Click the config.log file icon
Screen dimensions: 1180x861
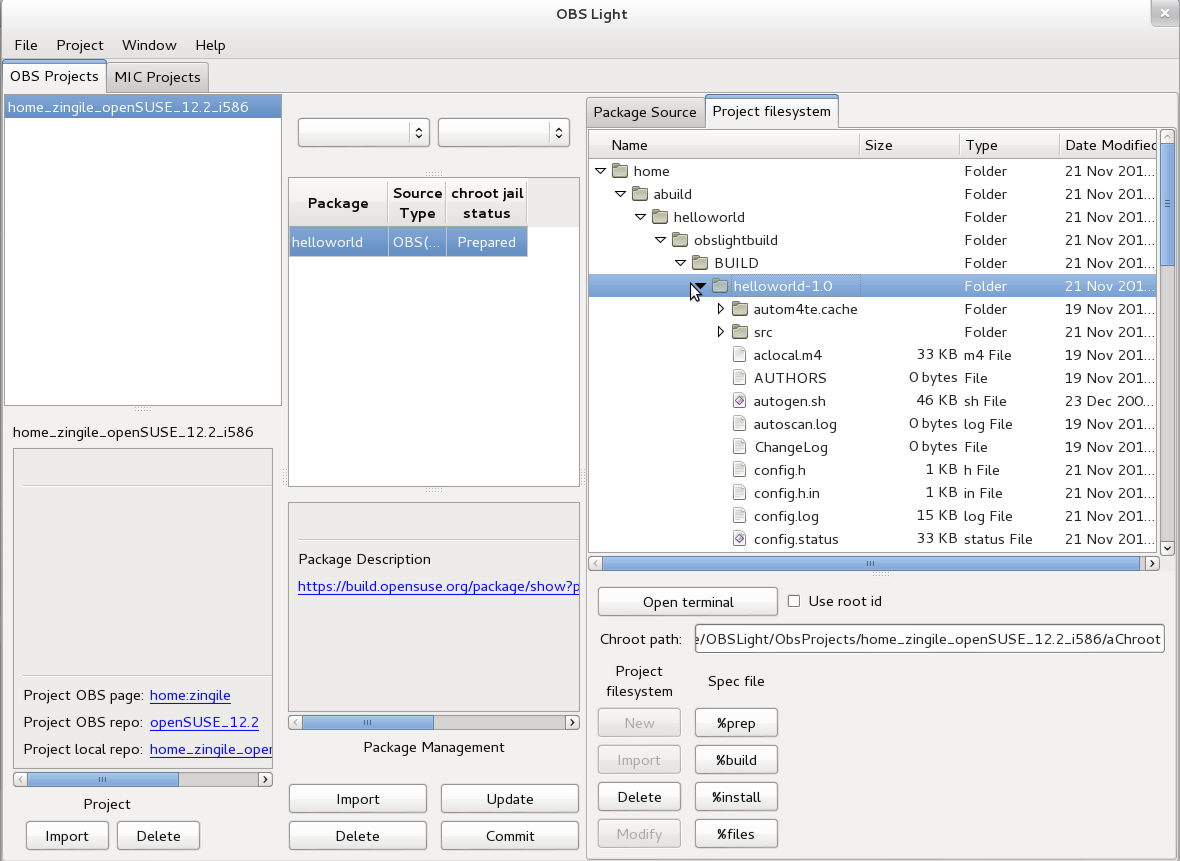click(740, 516)
